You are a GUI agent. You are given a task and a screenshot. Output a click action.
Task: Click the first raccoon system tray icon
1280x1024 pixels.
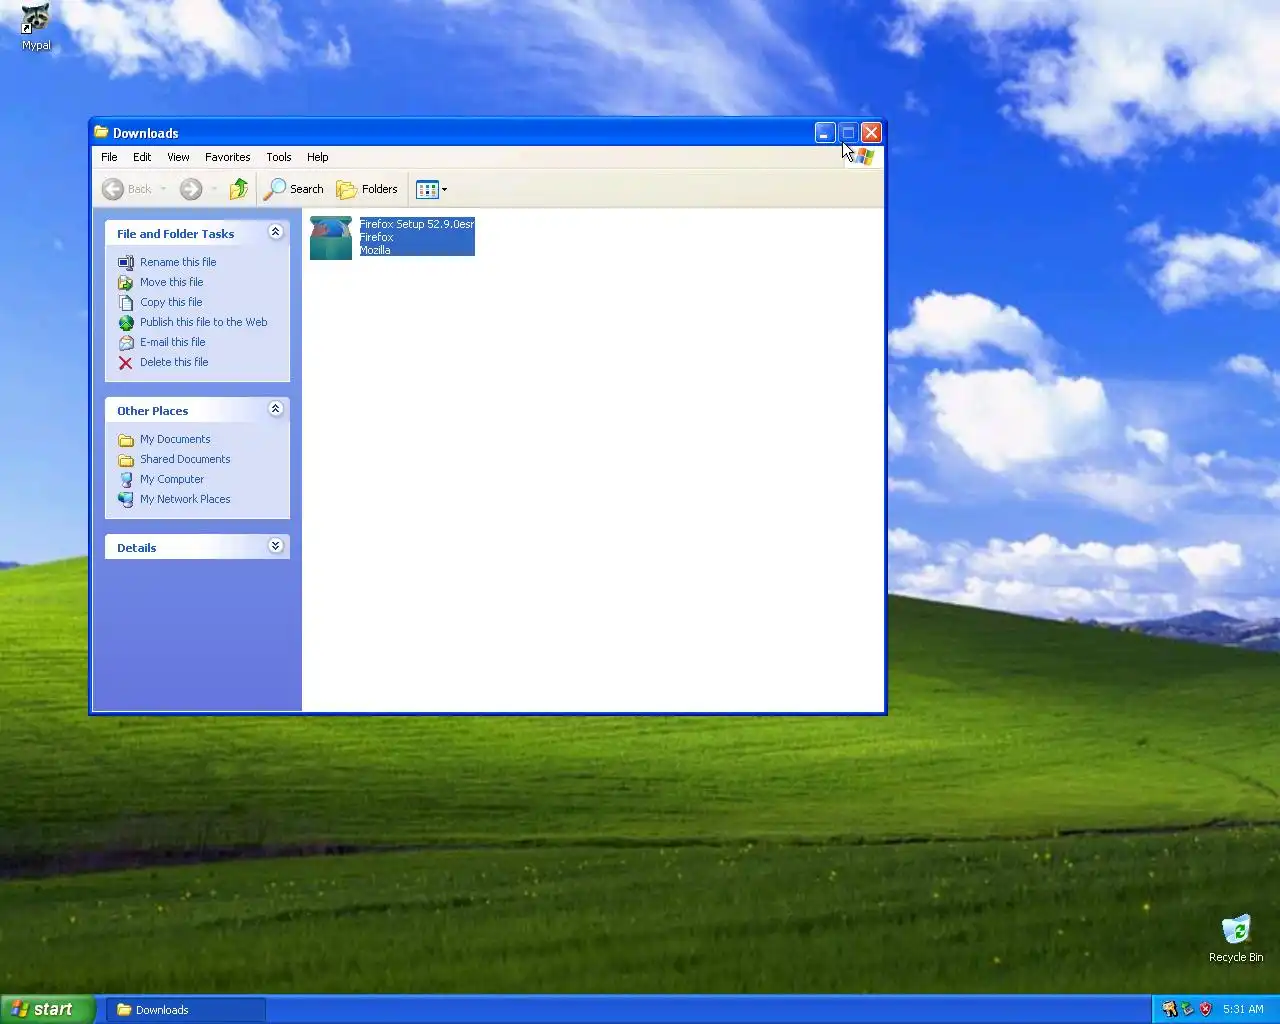pyautogui.click(x=1169, y=1009)
